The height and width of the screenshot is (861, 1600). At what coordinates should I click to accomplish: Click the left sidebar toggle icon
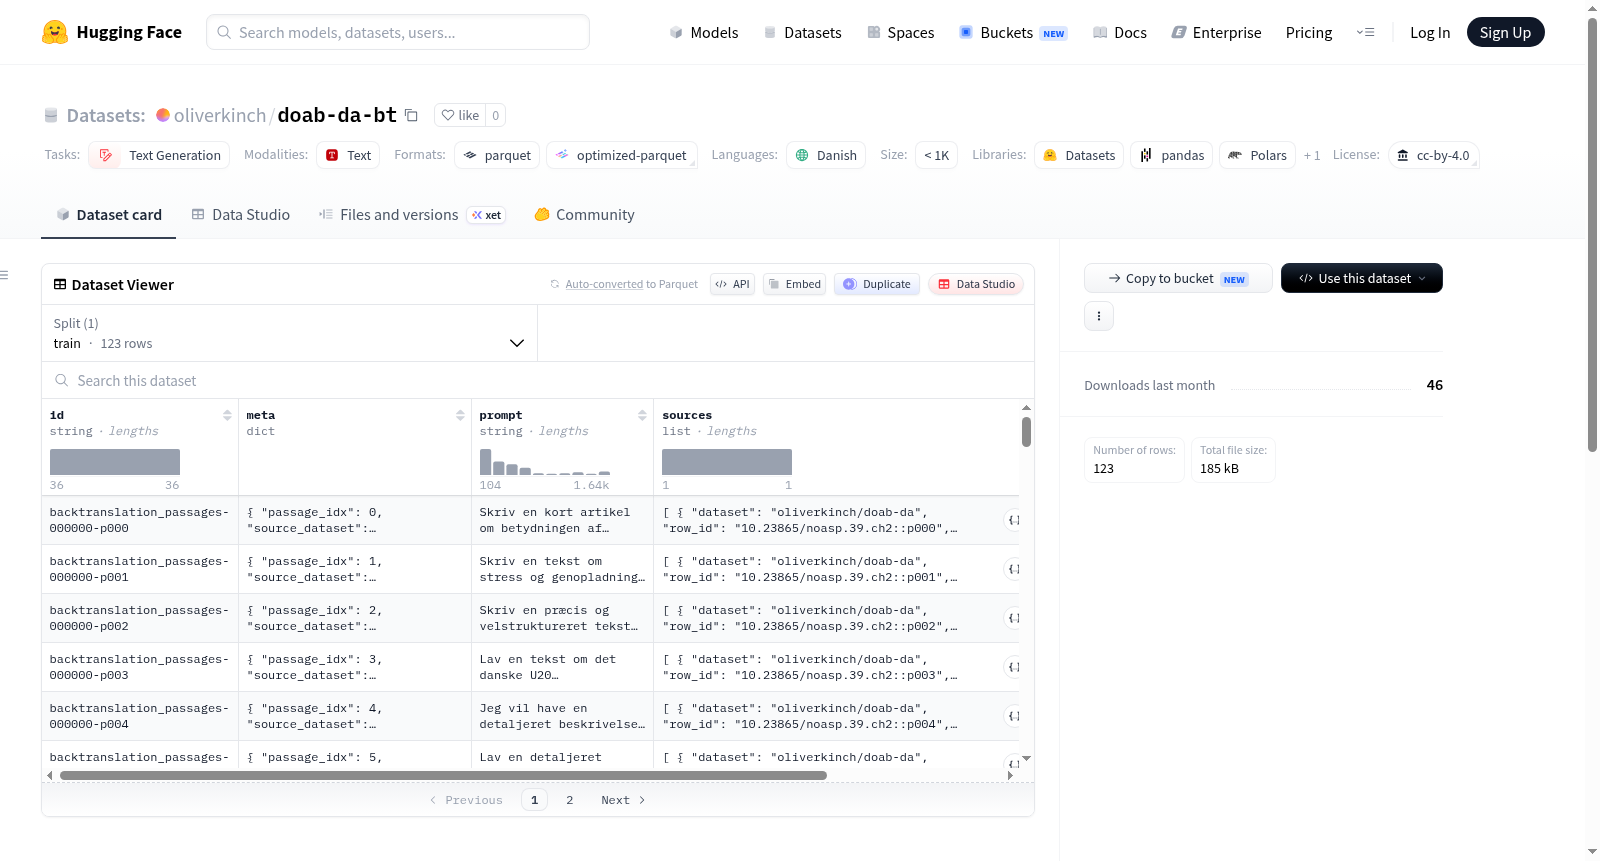(x=5, y=275)
